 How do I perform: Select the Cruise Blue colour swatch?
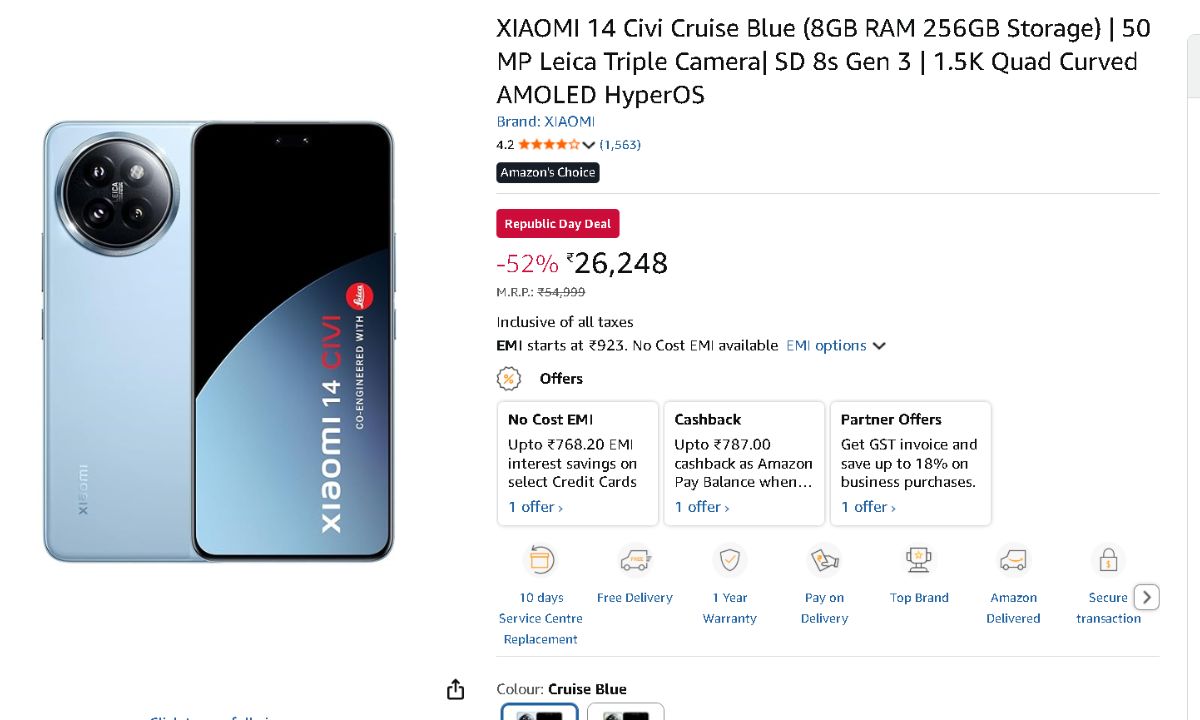coord(539,712)
